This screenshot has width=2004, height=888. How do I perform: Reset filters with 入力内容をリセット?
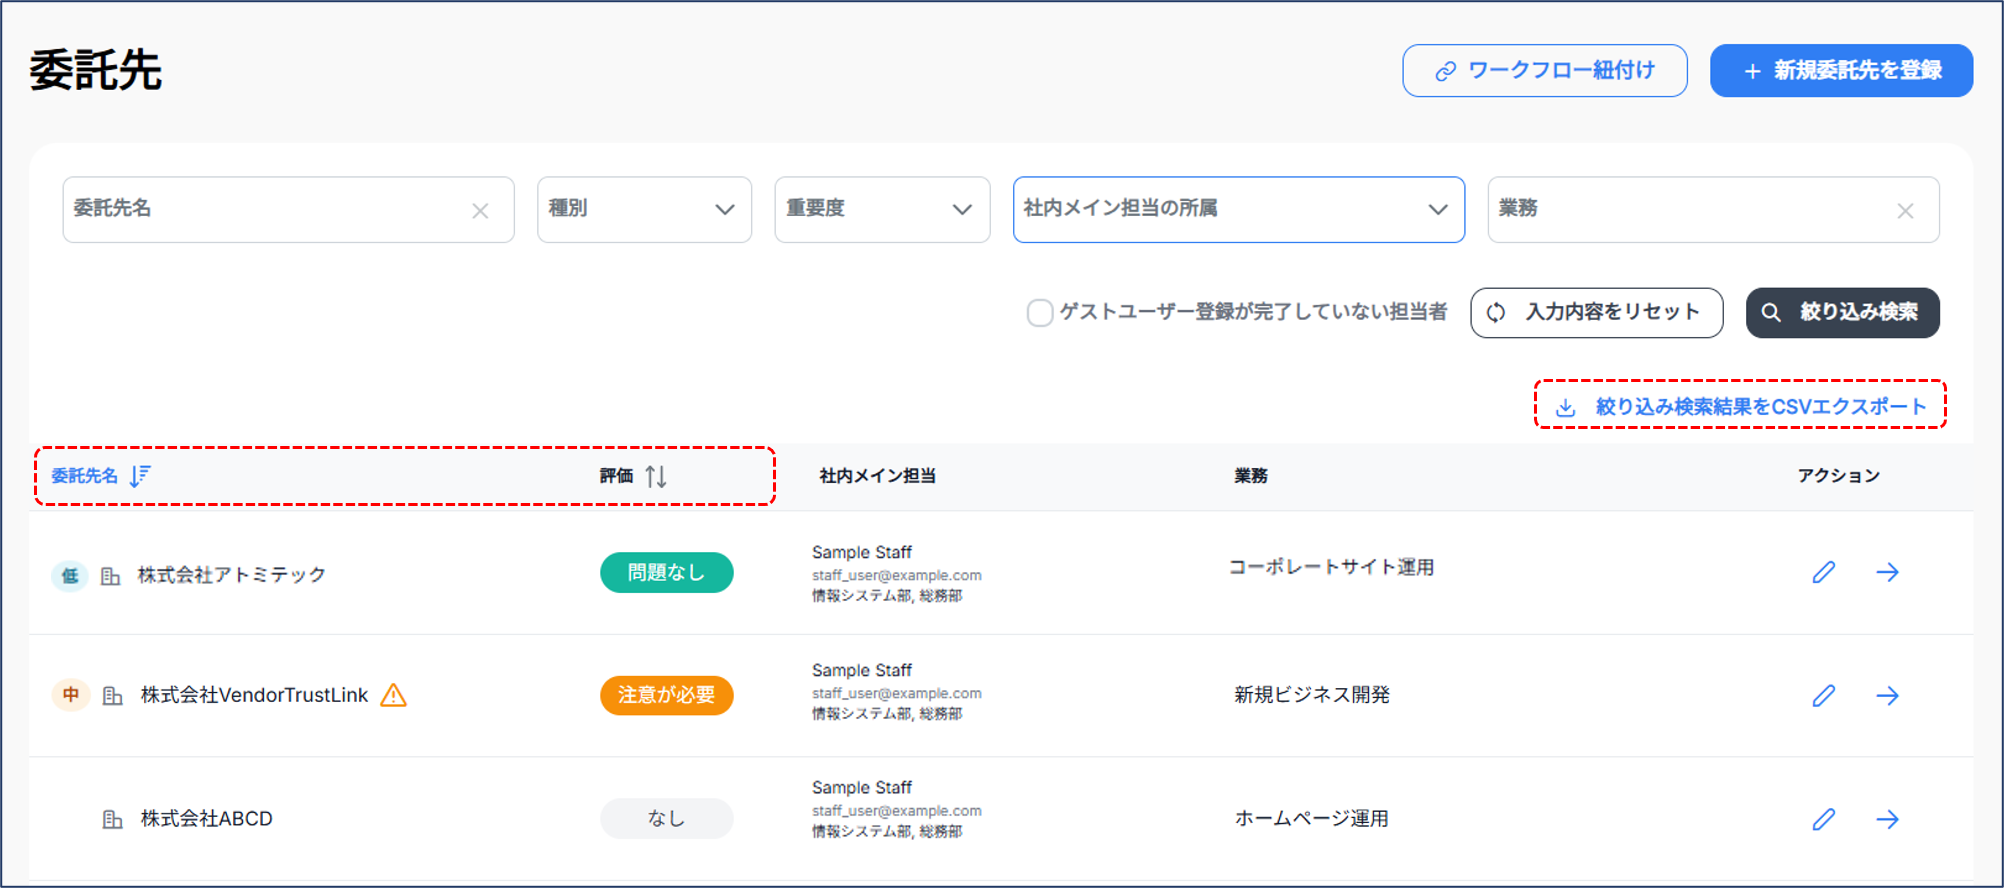point(1596,313)
